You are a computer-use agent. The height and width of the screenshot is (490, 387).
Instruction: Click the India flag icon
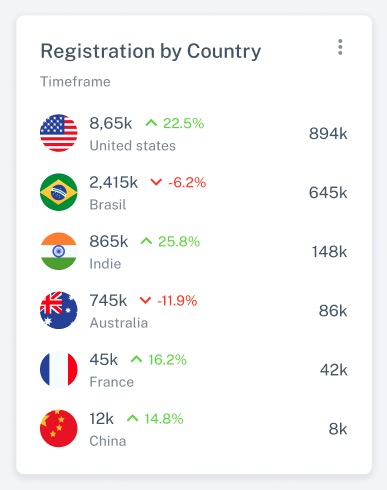[x=59, y=251]
